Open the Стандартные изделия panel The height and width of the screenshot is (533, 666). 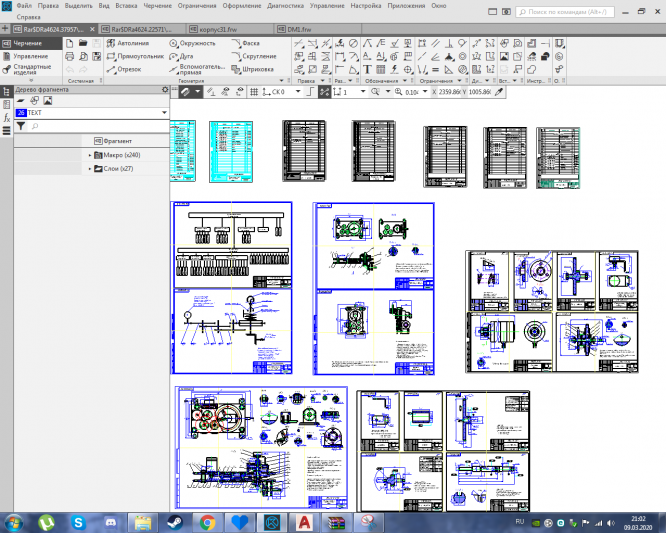click(30, 71)
